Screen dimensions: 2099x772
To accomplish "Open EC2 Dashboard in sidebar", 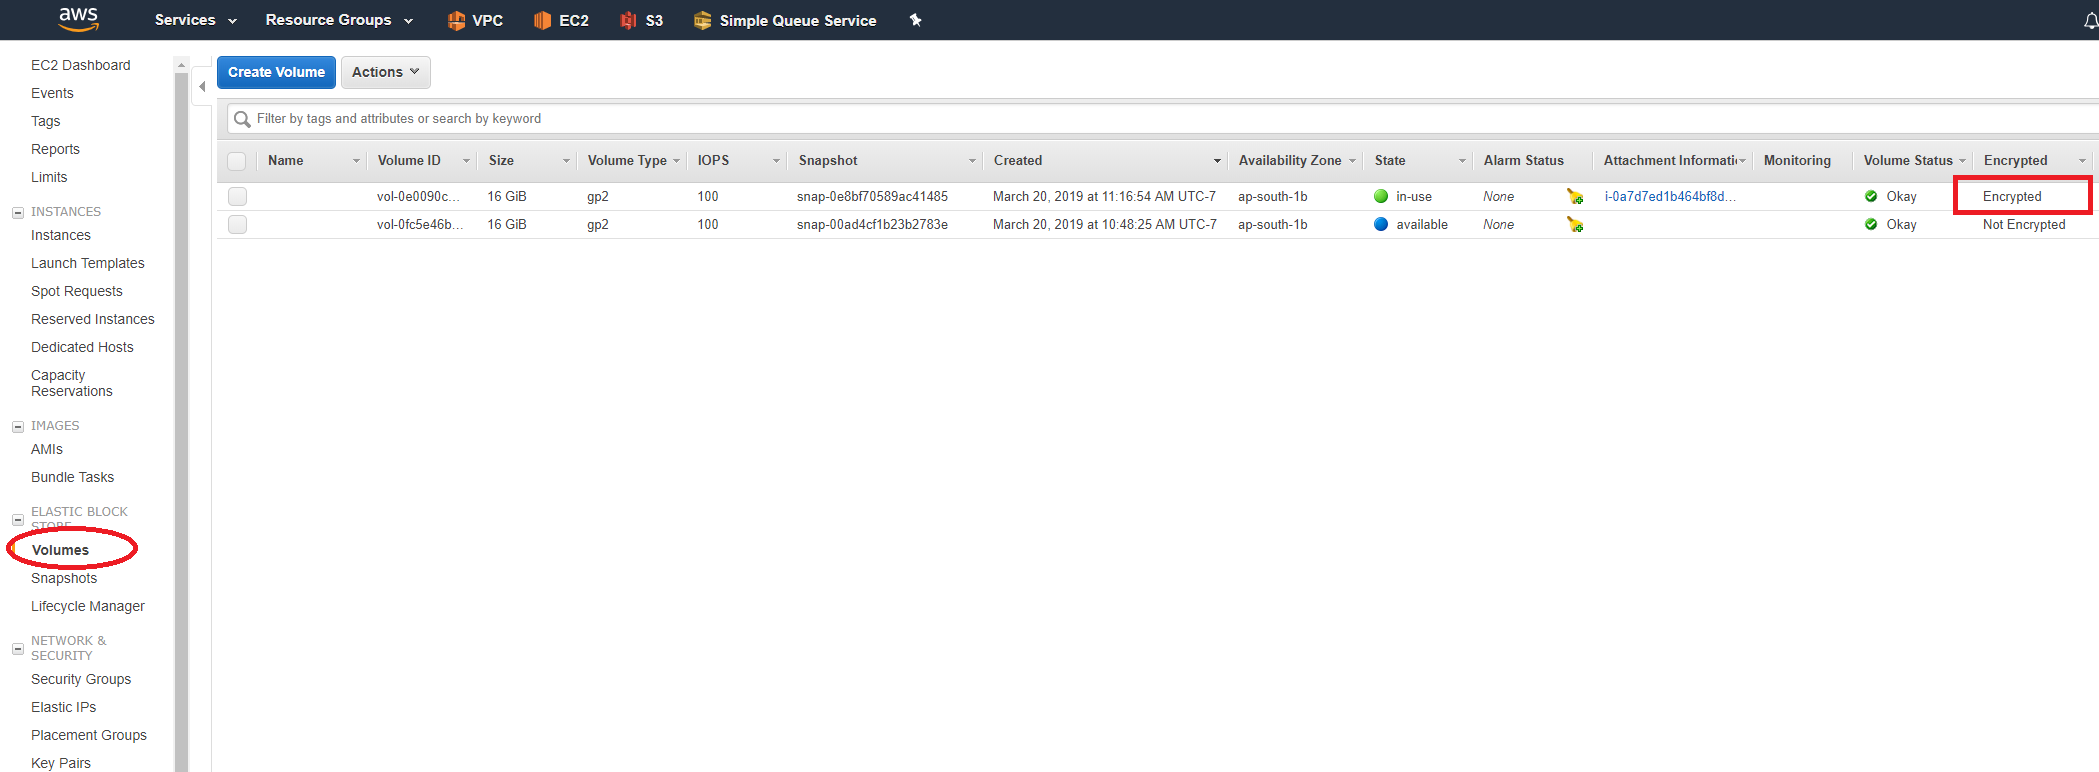I will [81, 65].
